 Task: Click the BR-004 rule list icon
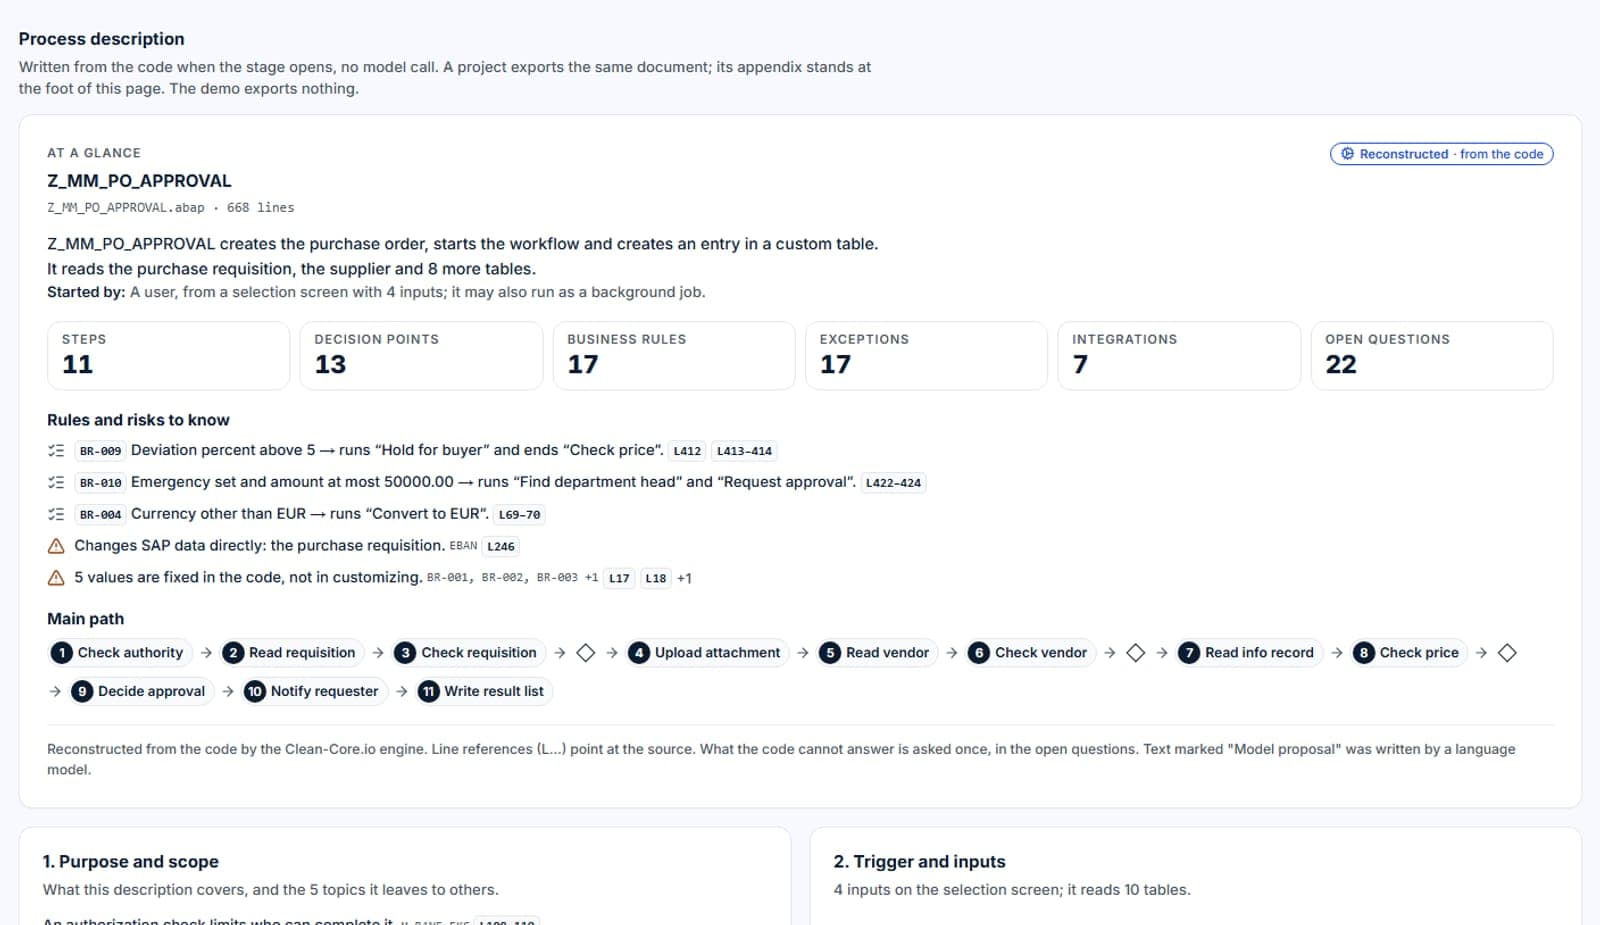(56, 515)
